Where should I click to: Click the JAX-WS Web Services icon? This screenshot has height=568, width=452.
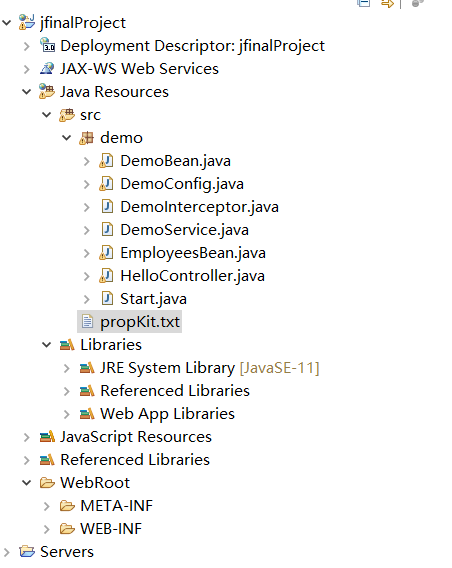(x=47, y=68)
